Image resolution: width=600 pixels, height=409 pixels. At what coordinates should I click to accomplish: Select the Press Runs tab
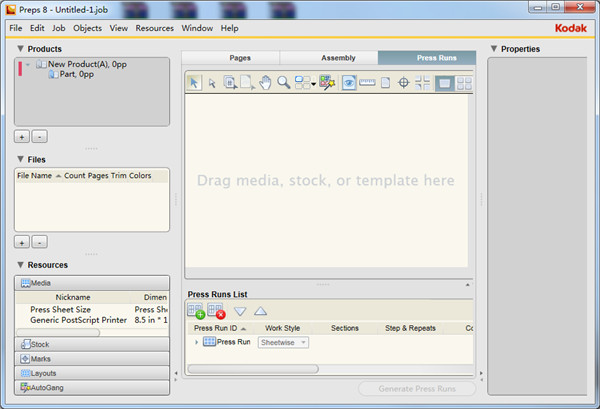[x=427, y=58]
